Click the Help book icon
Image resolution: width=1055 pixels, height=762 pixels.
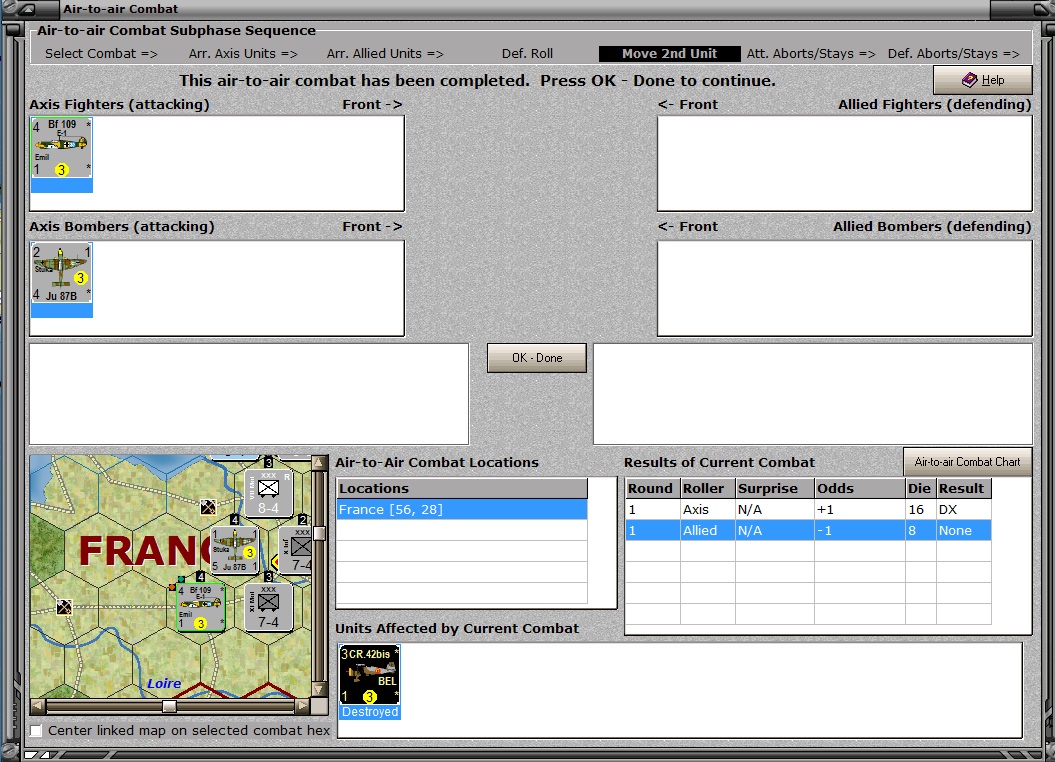970,80
